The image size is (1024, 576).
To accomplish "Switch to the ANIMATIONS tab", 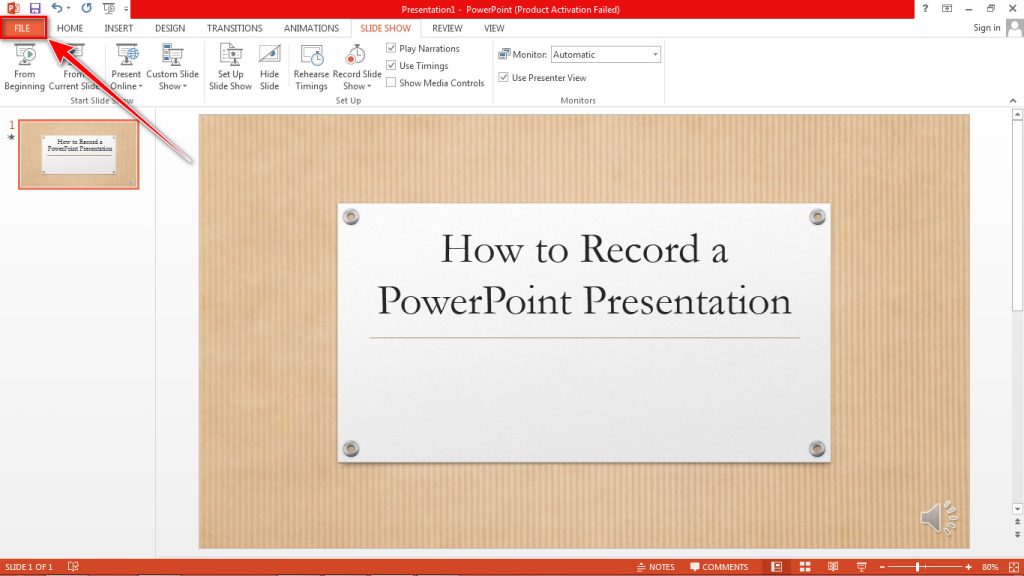I will click(x=311, y=28).
